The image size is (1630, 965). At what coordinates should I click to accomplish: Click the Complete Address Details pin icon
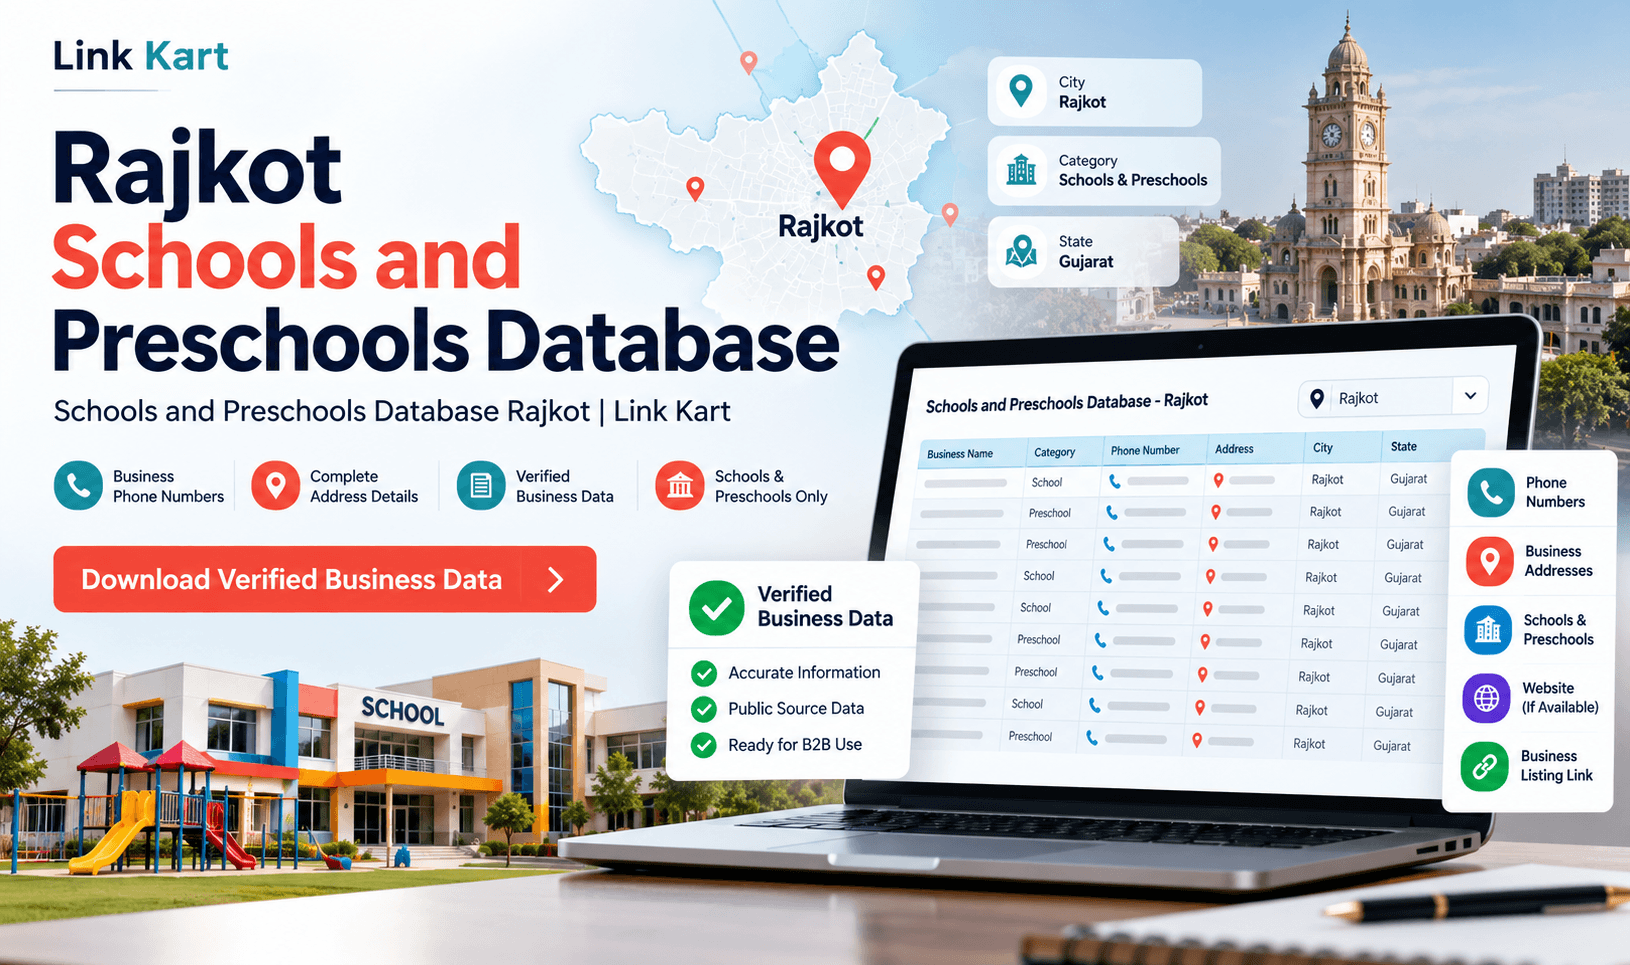coord(276,486)
